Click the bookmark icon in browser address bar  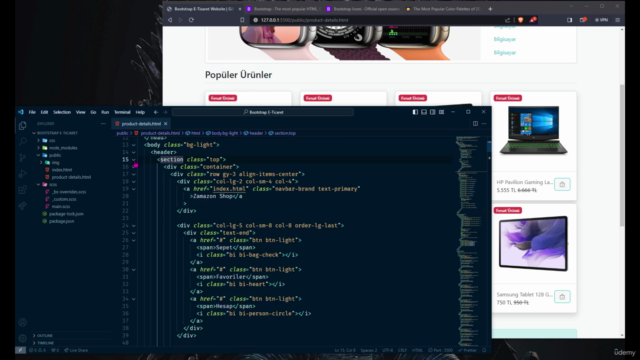(x=242, y=20)
